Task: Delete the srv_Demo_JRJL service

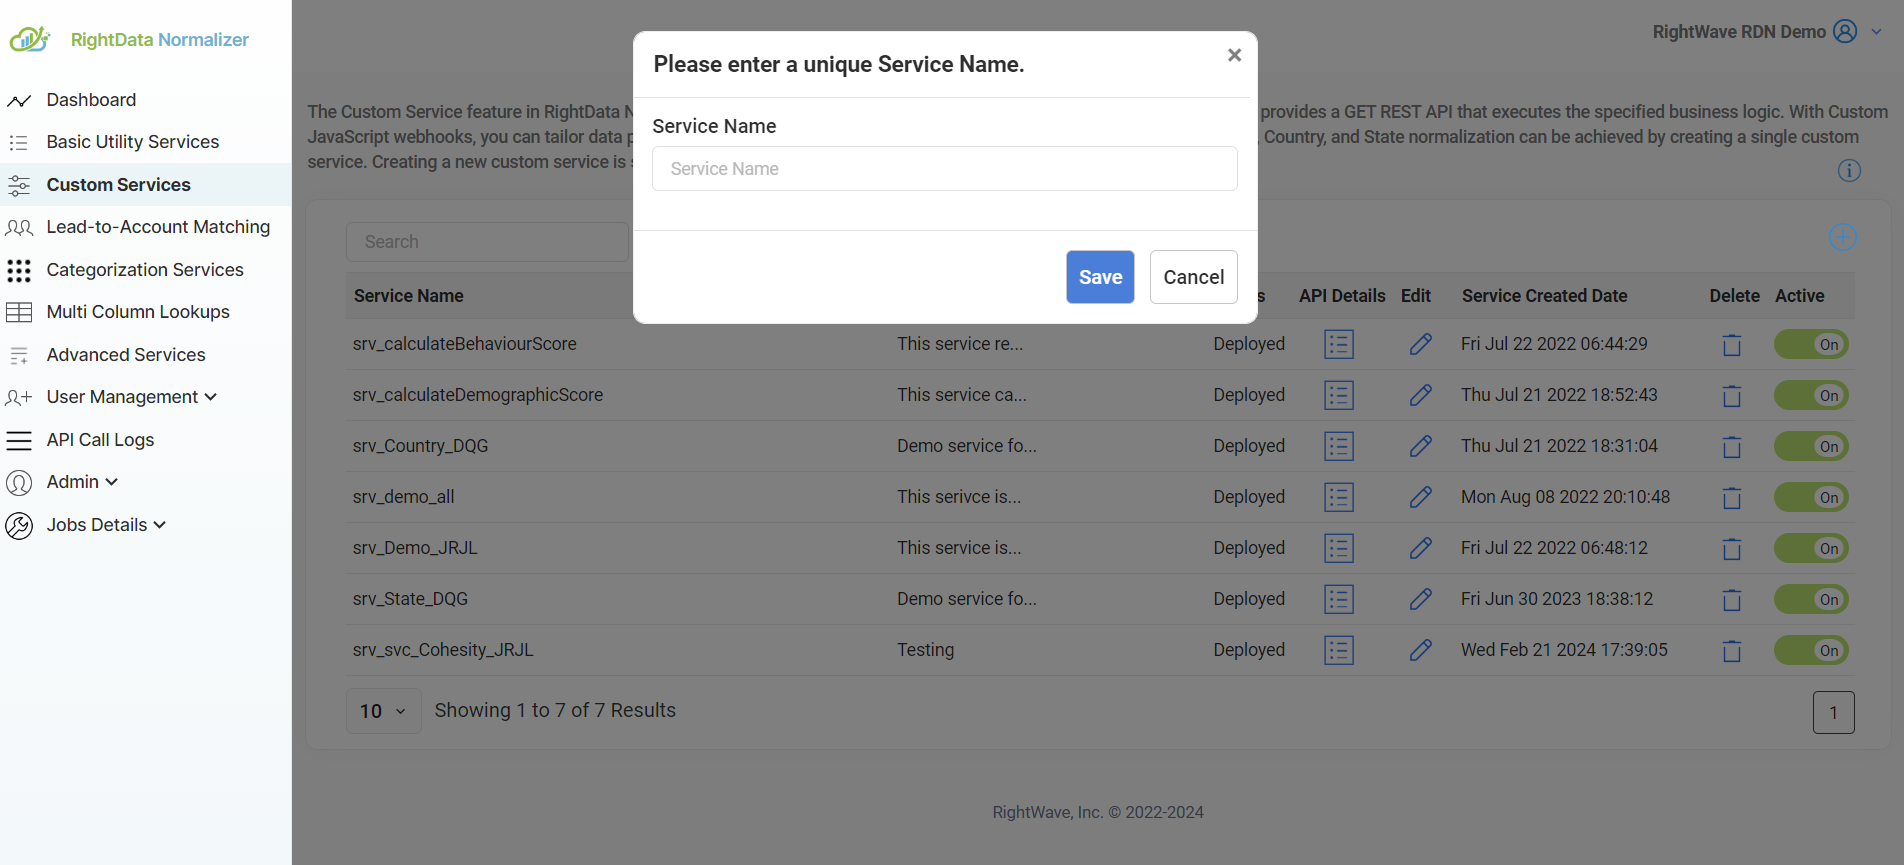Action: [x=1731, y=549]
